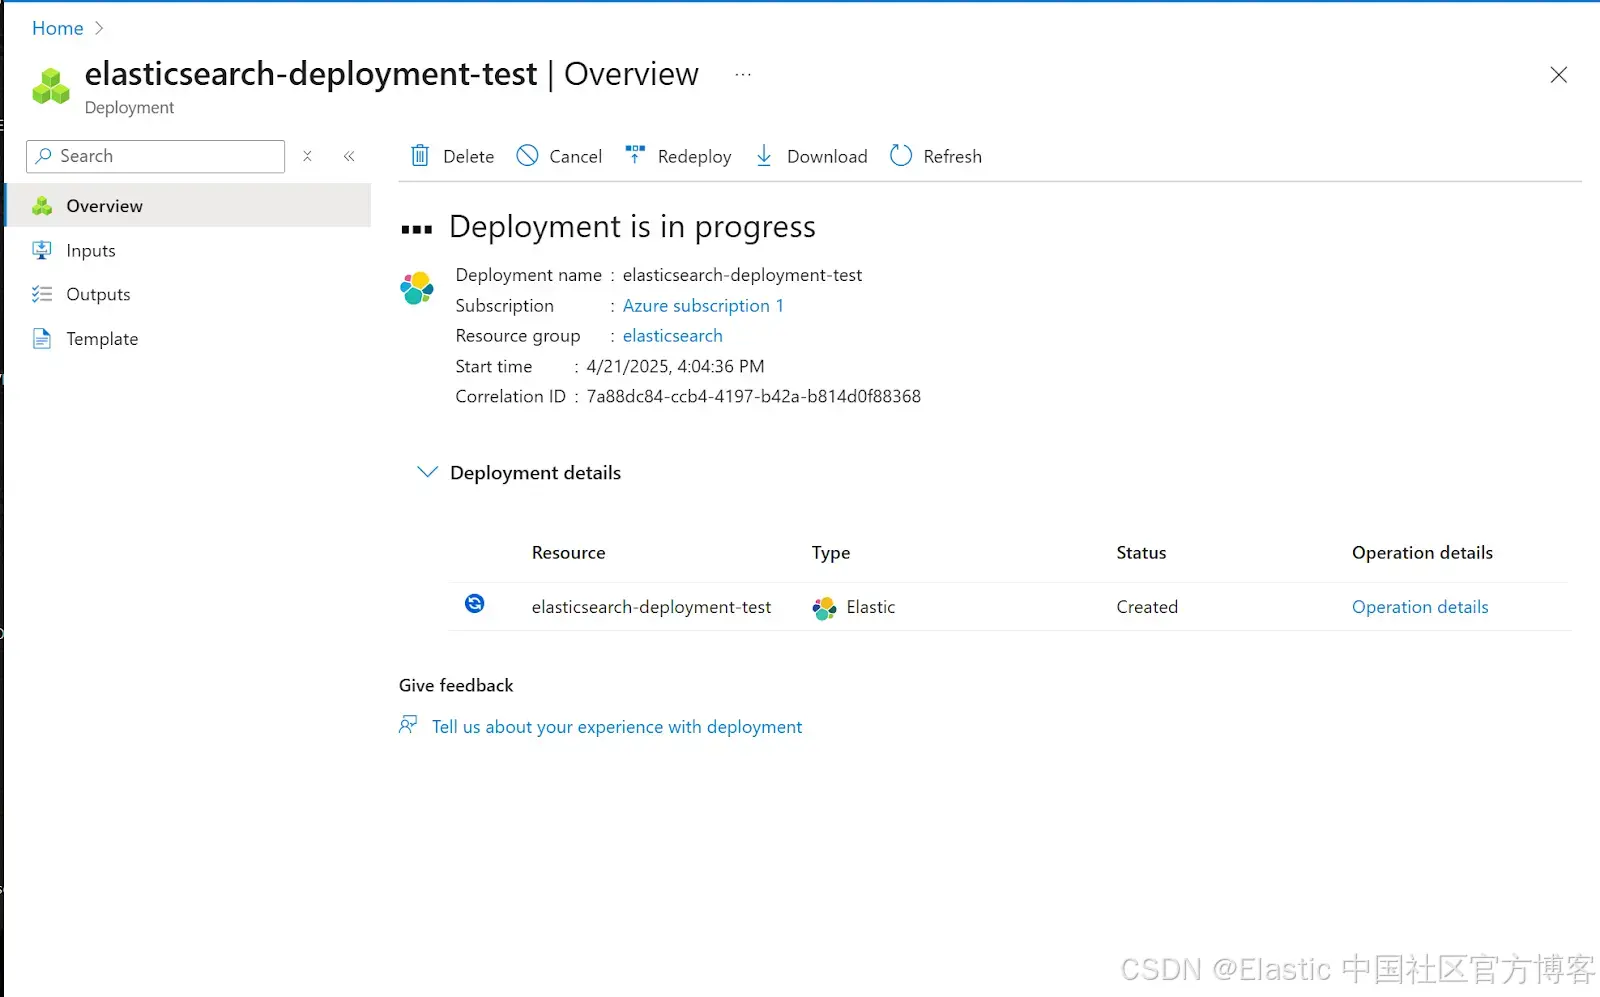The image size is (1600, 997).
Task: Click the Inputs menu icon
Action: (x=41, y=250)
